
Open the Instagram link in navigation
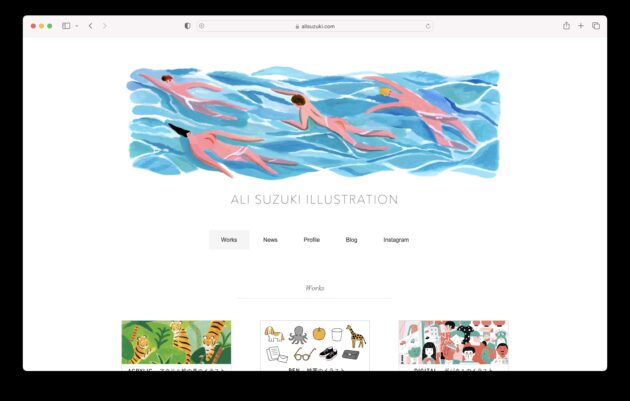pyautogui.click(x=396, y=239)
